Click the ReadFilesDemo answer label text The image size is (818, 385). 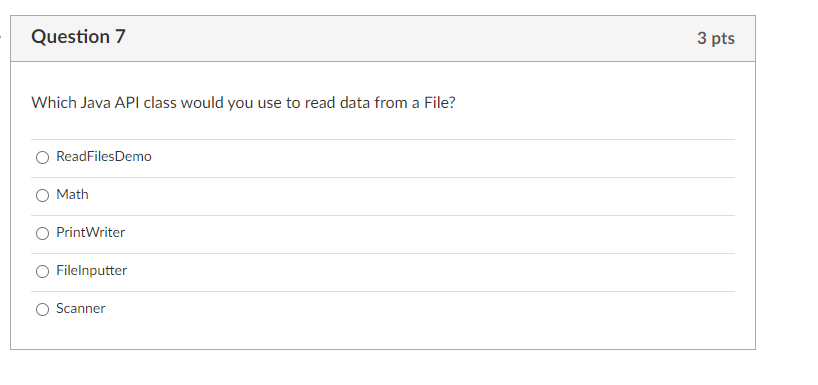[104, 157]
